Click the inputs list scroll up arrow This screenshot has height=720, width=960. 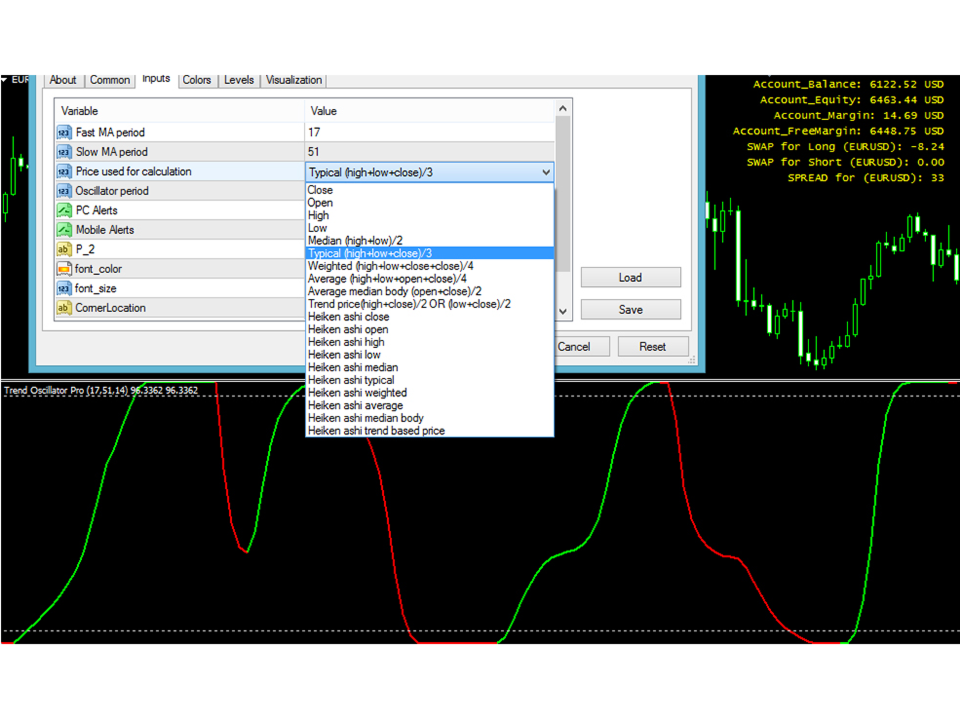point(563,109)
